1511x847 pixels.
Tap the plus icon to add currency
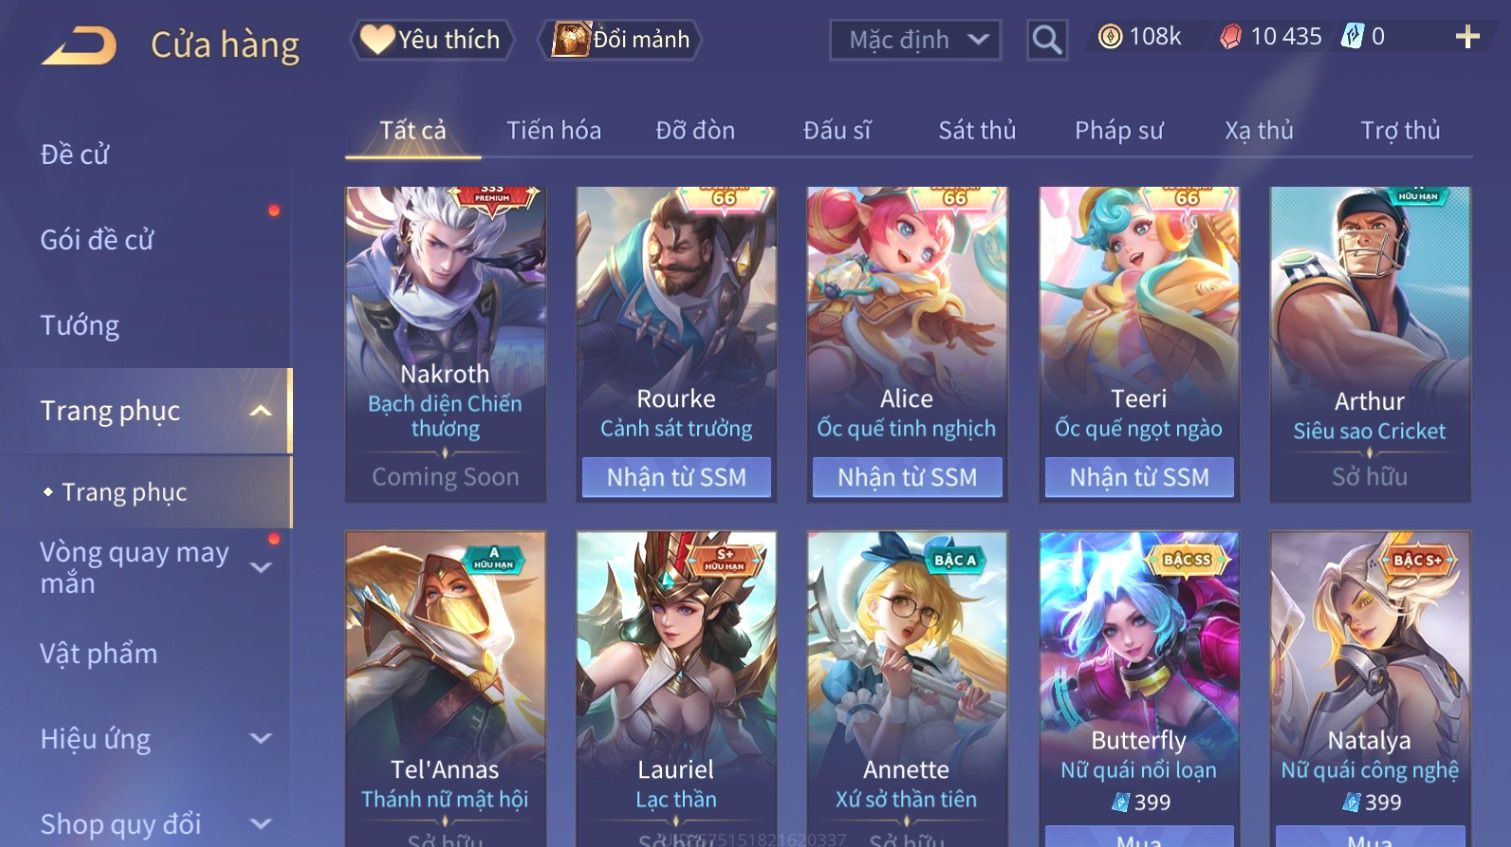click(1467, 37)
